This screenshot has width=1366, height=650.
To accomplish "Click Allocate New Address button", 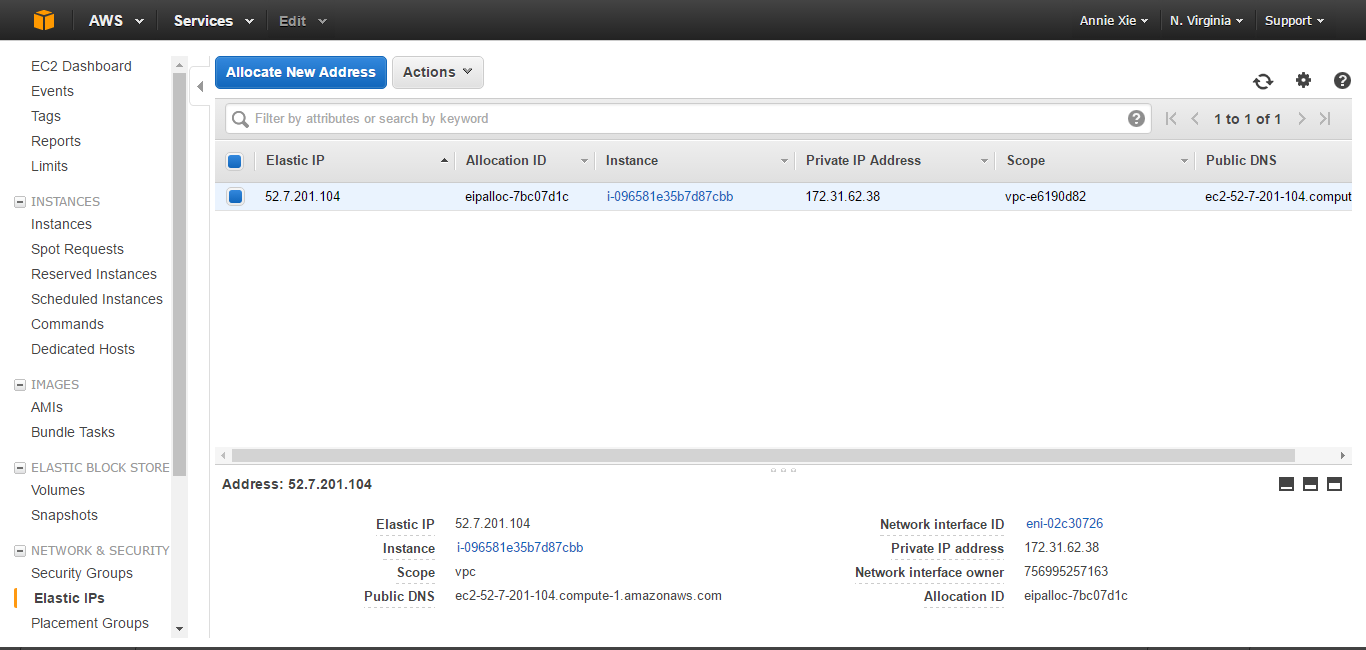I will coord(301,72).
